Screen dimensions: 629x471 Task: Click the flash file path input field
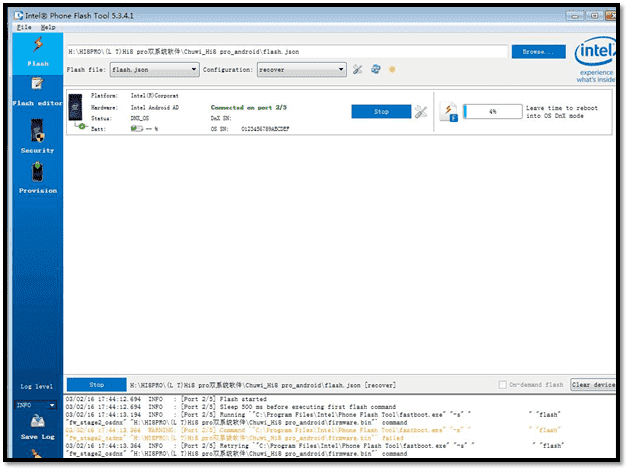point(287,52)
